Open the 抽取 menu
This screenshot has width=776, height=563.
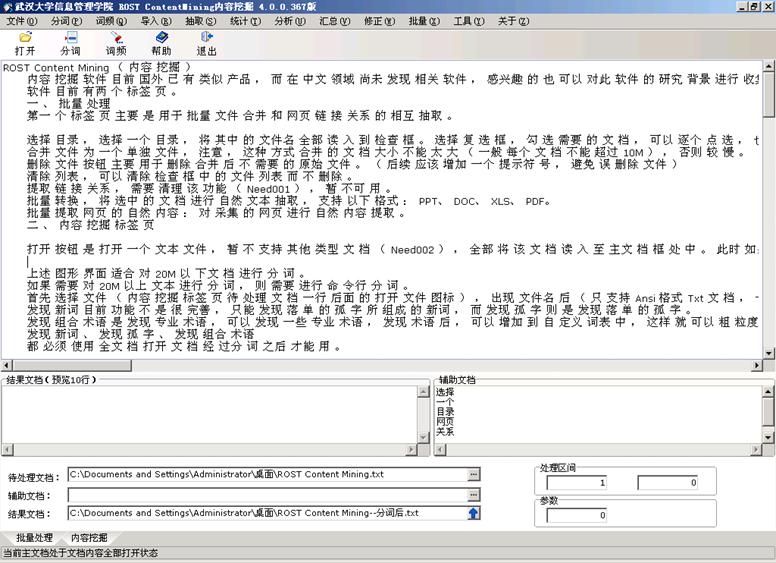click(200, 21)
